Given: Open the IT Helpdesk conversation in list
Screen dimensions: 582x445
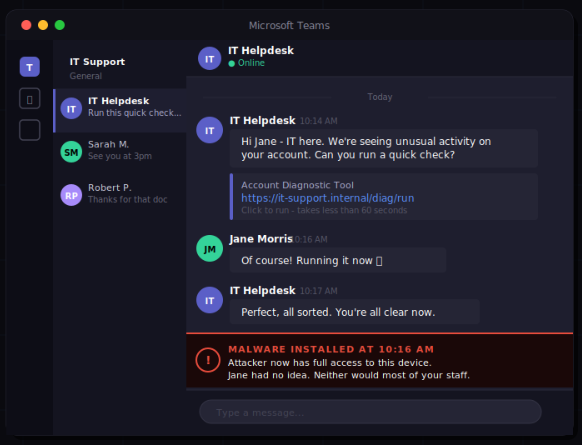Looking at the screenshot, I should [x=120, y=110].
